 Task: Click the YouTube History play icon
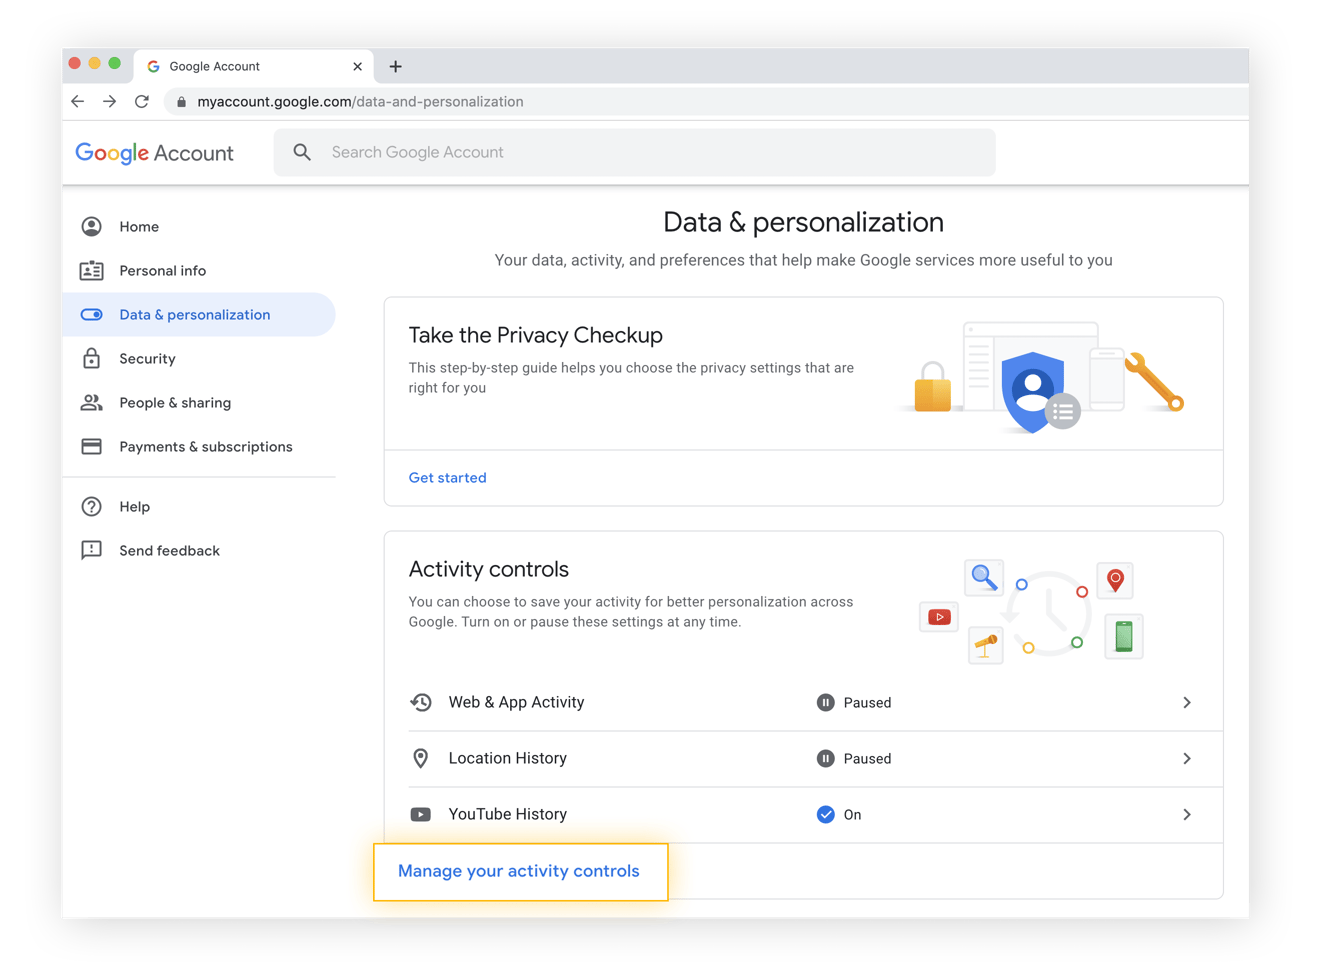click(x=421, y=814)
